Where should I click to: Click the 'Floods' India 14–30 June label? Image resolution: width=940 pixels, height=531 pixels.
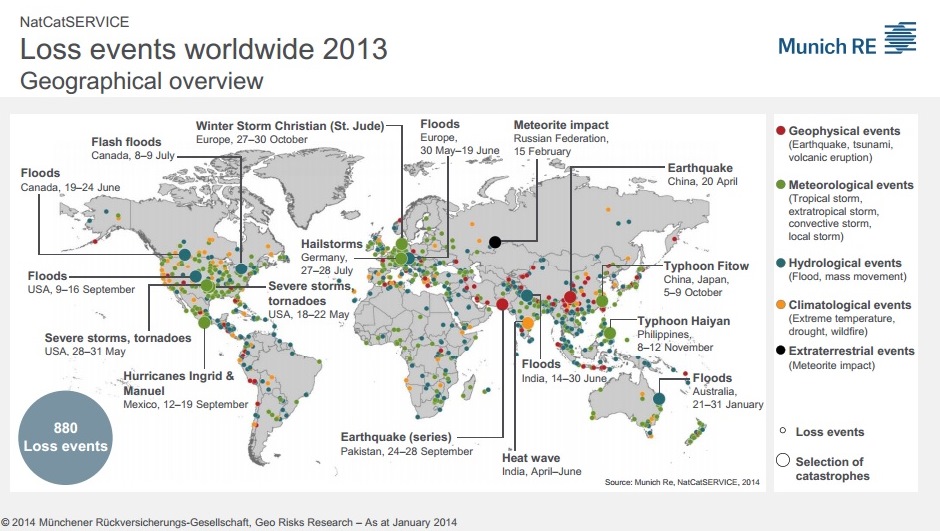coord(541,364)
